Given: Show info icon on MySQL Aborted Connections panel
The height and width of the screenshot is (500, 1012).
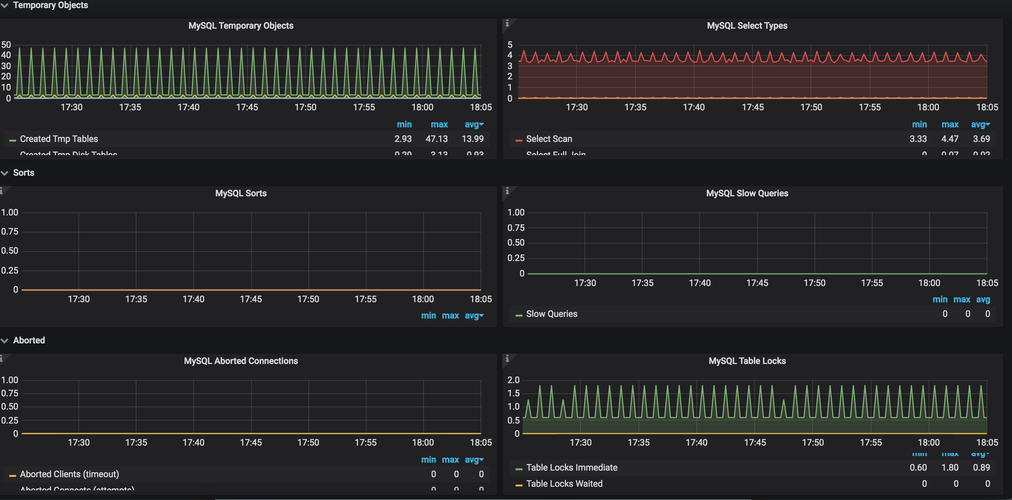Looking at the screenshot, I should pos(2,359).
